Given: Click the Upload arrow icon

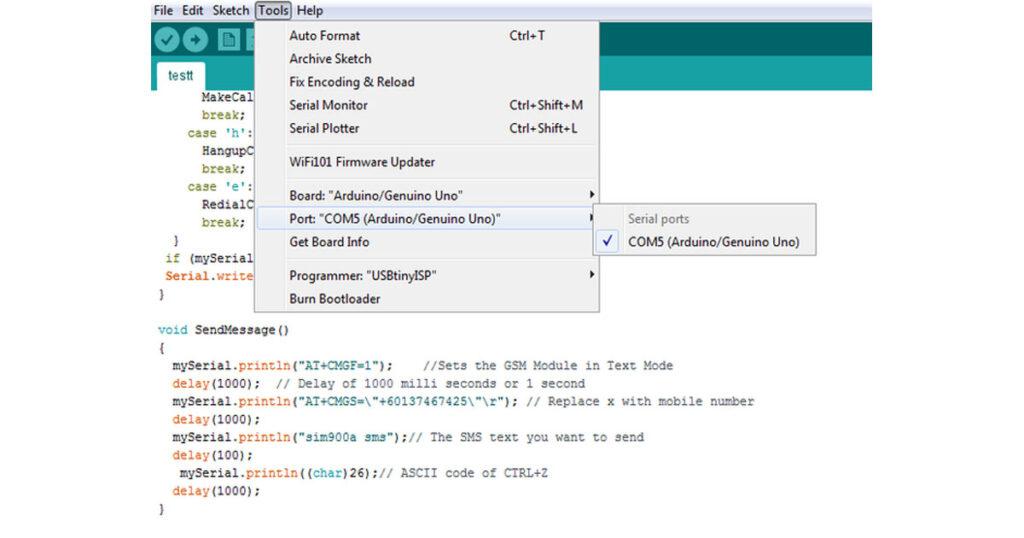Looking at the screenshot, I should click(194, 40).
